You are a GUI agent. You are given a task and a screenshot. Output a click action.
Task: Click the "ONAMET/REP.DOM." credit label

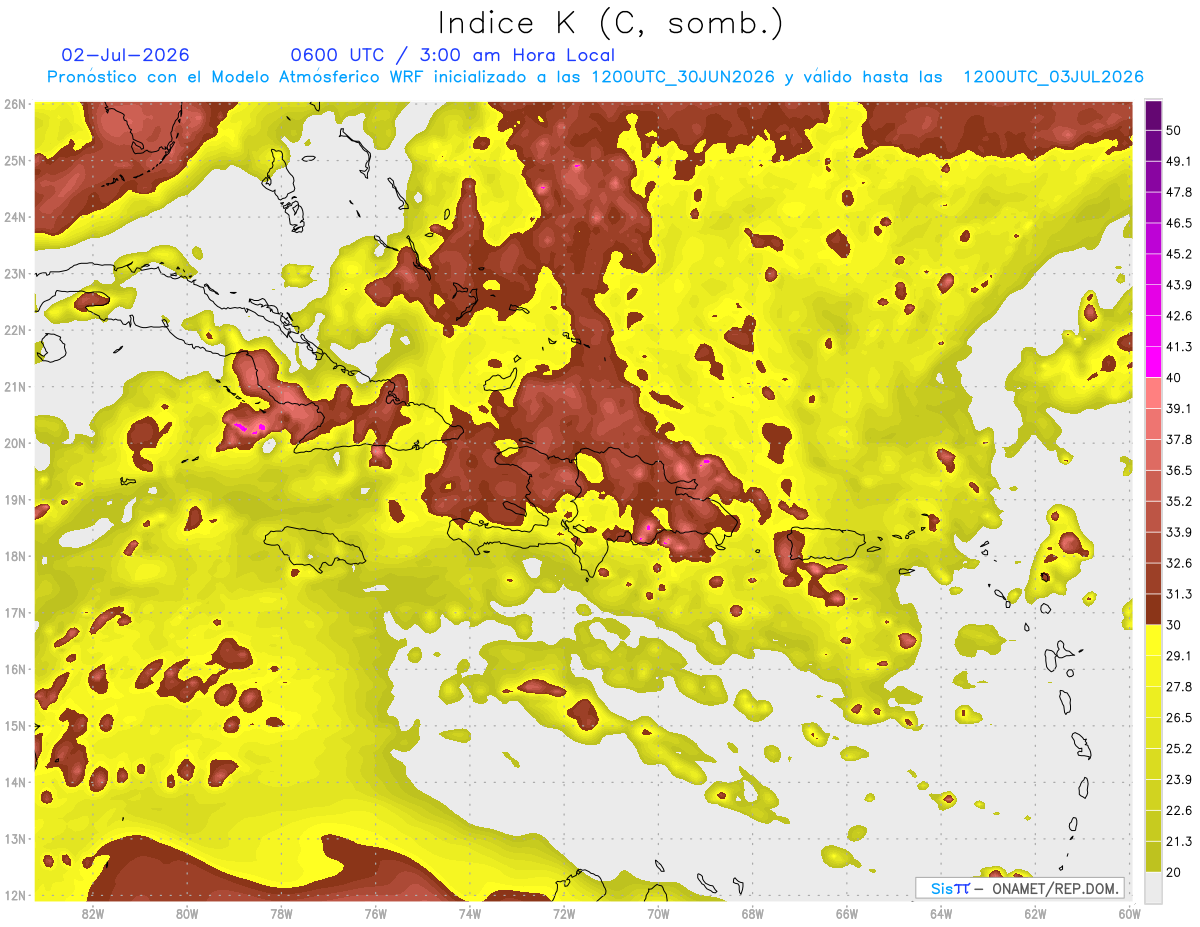click(1055, 888)
